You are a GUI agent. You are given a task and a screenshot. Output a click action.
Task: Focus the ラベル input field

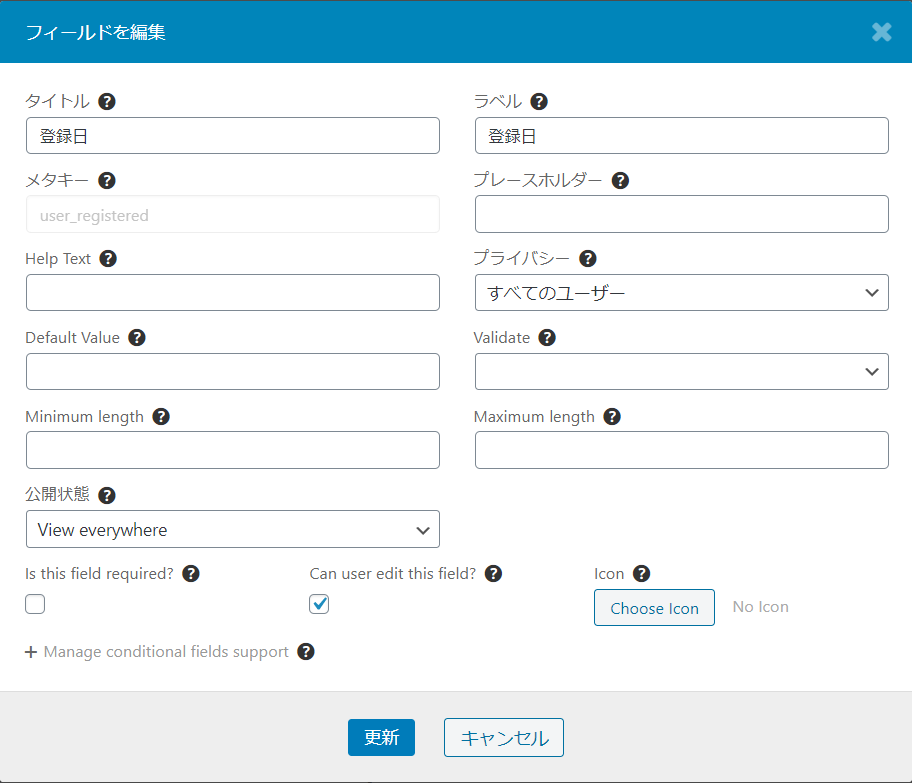point(682,136)
